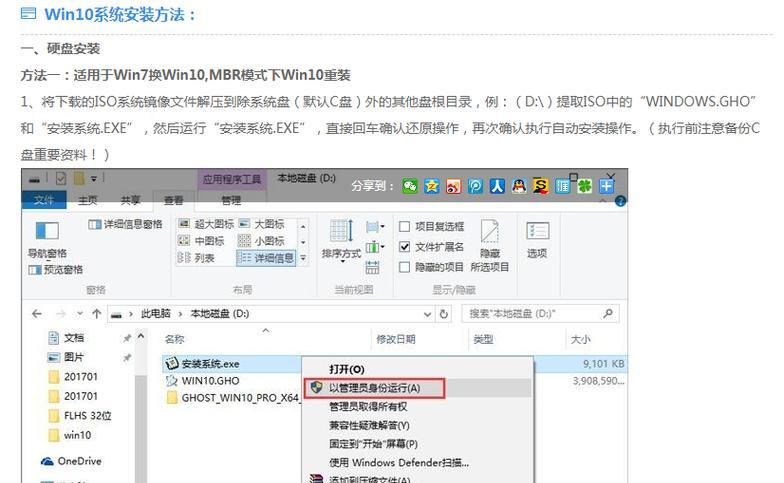Switch to 管理 tab

click(x=231, y=200)
